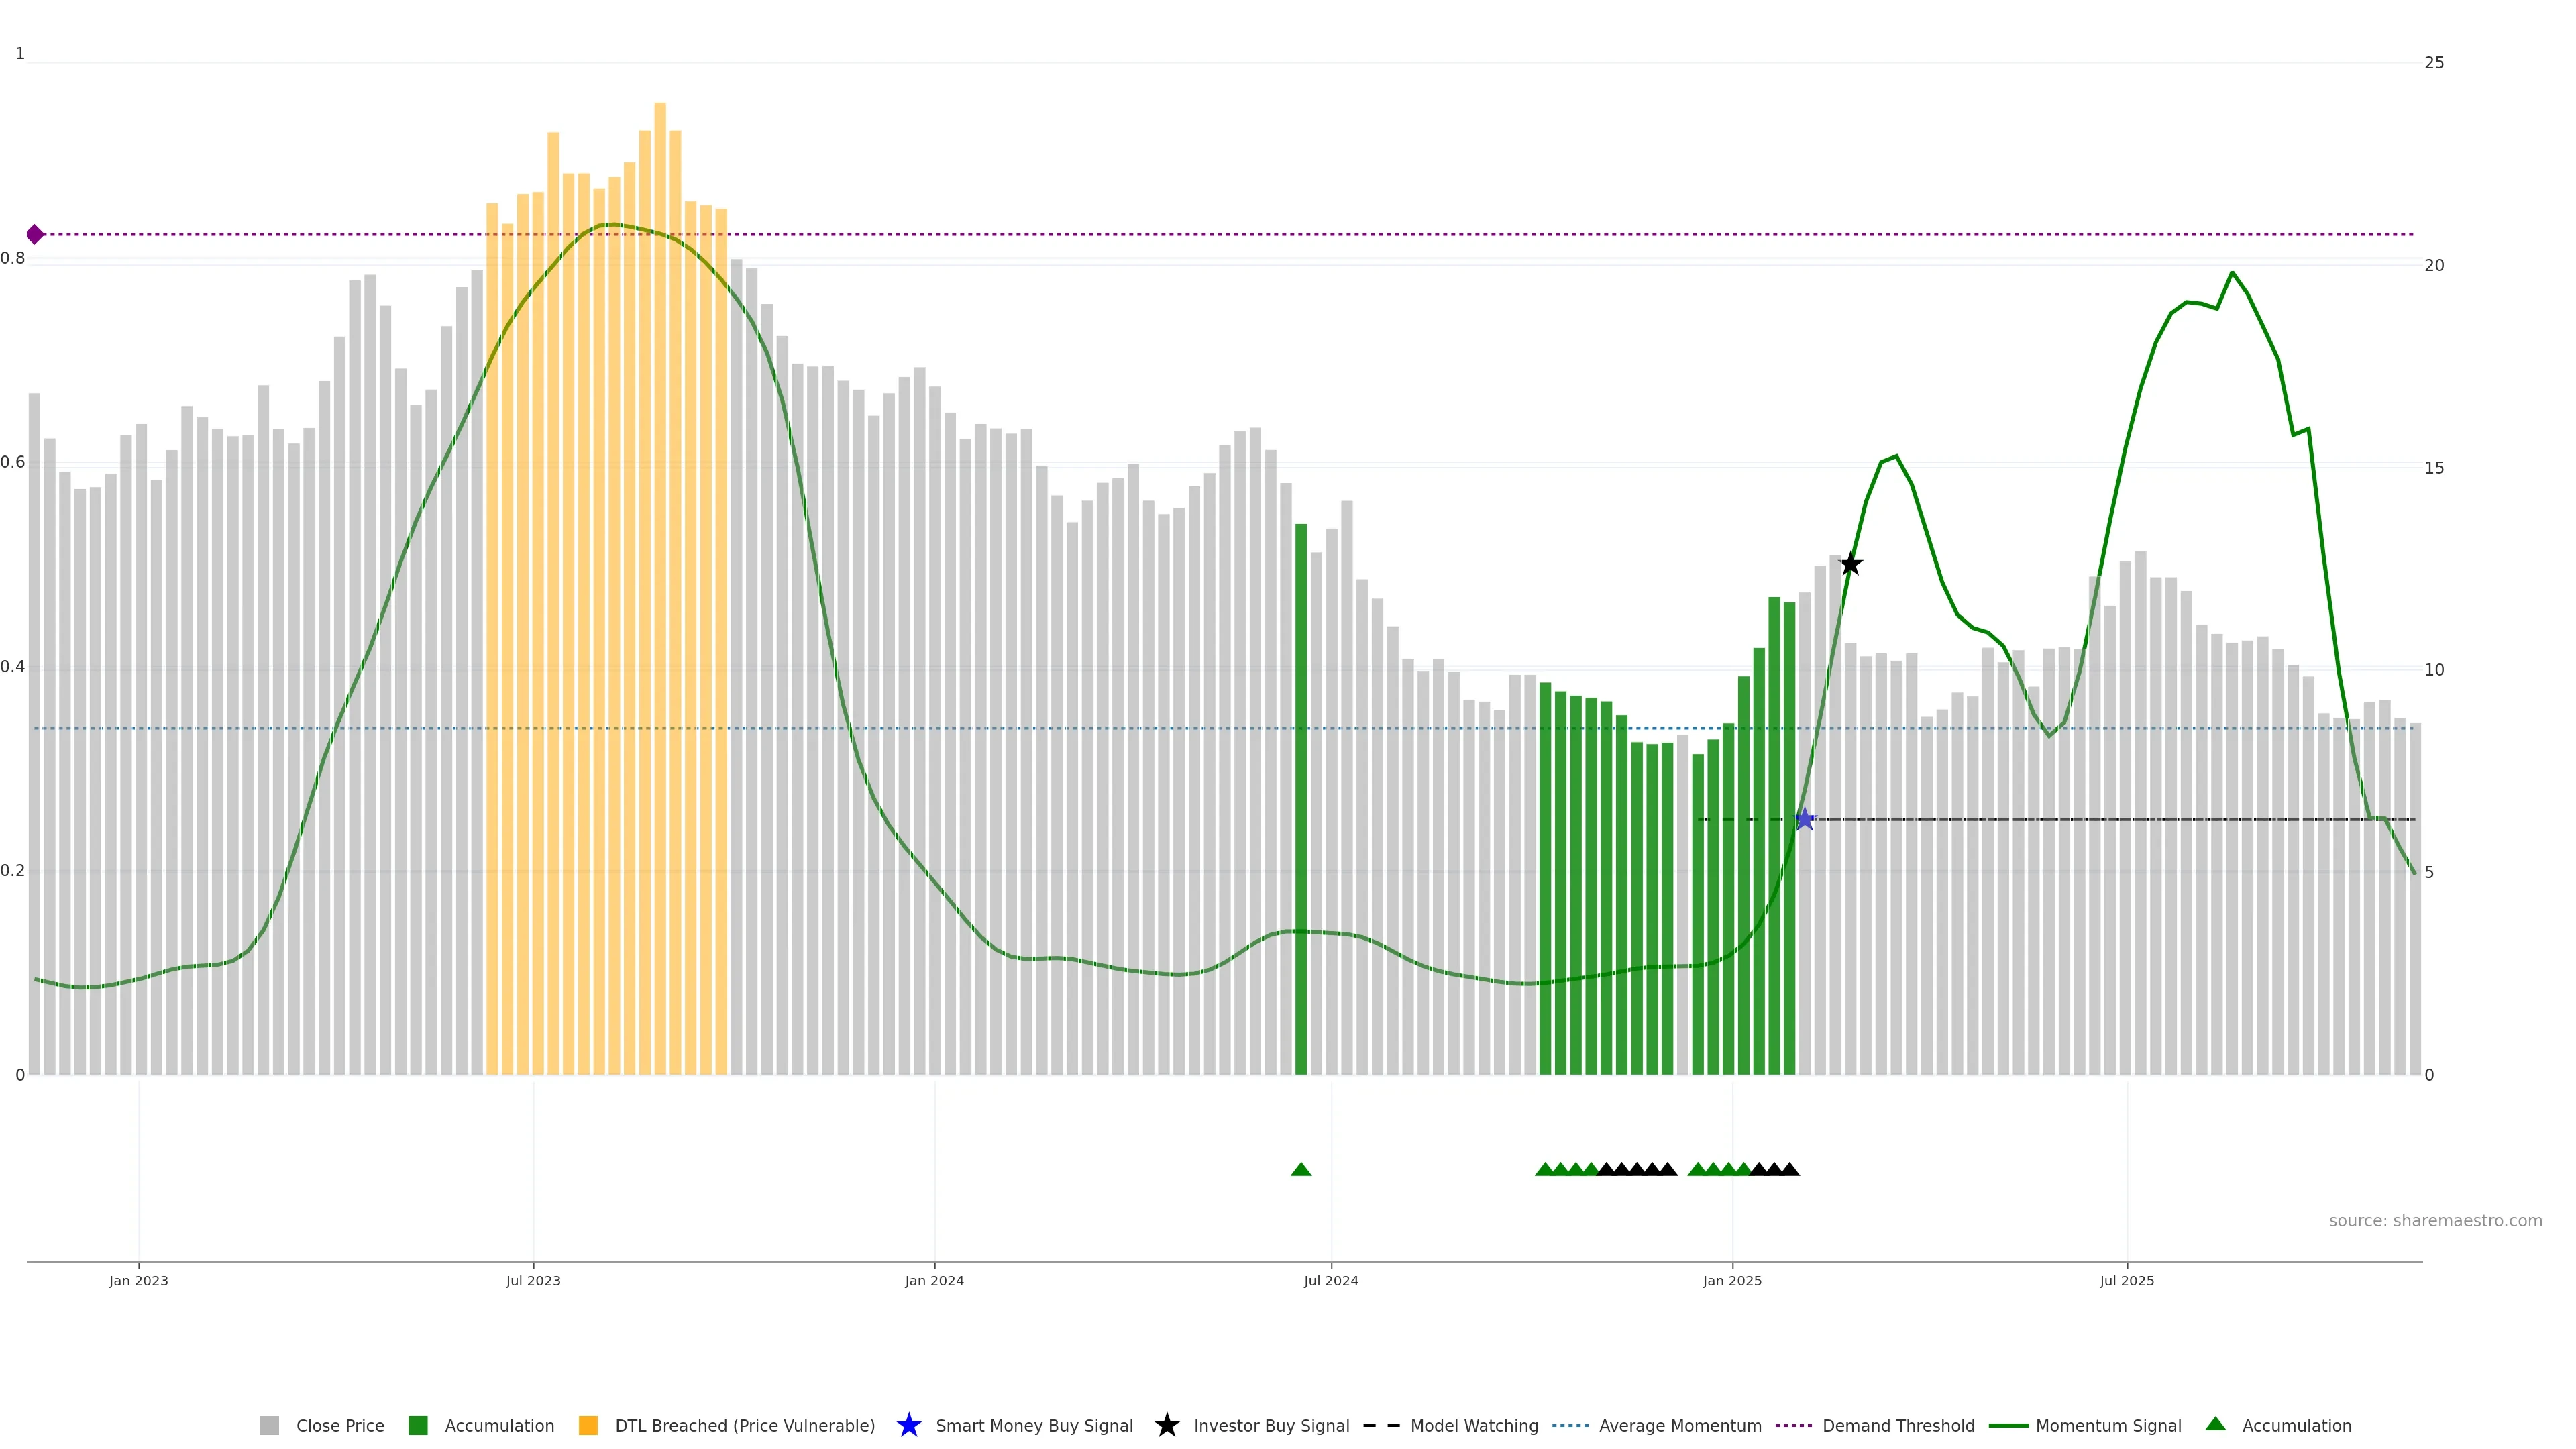Click the tallest orange bar in the chart
Image resolution: width=2576 pixels, height=1449 pixels.
coord(660,588)
